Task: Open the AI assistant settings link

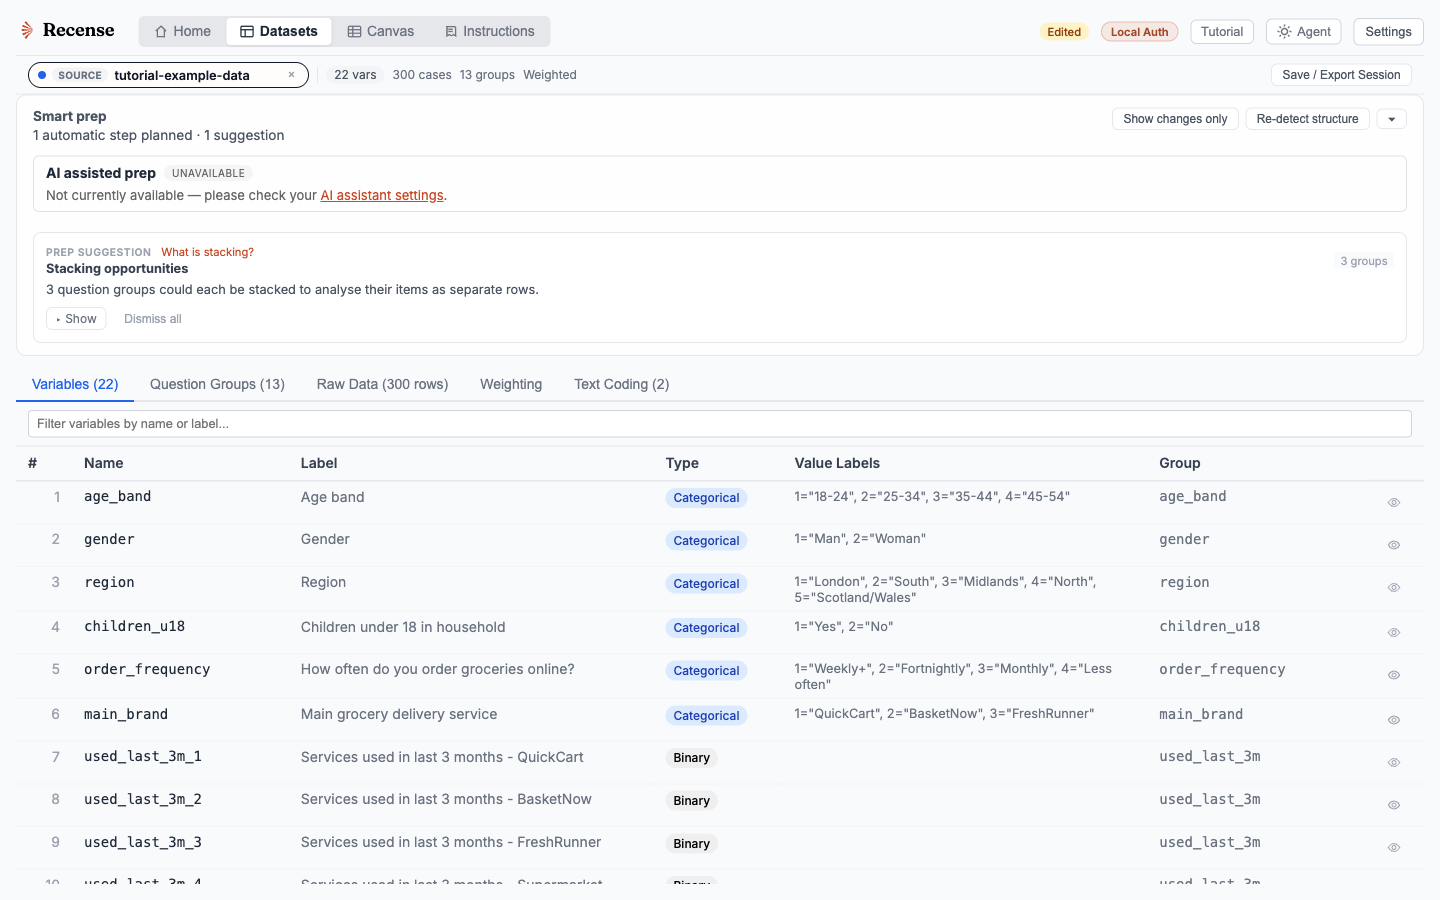Action: tap(382, 195)
